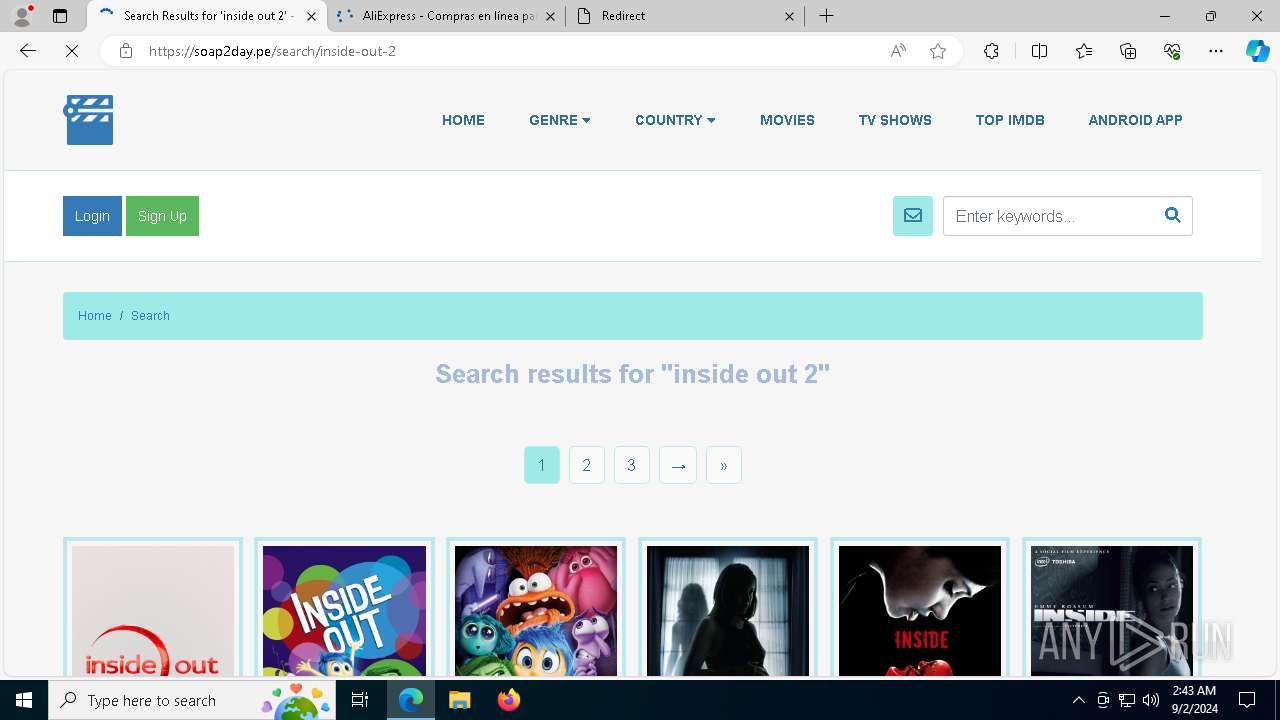
Task: Open Microsoft Edge from taskbar
Action: click(x=411, y=700)
